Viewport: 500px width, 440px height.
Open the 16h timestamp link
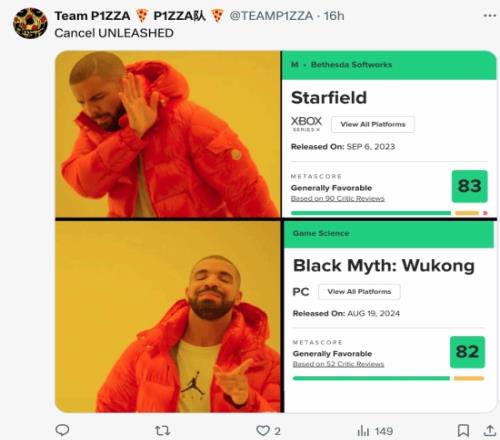[334, 16]
